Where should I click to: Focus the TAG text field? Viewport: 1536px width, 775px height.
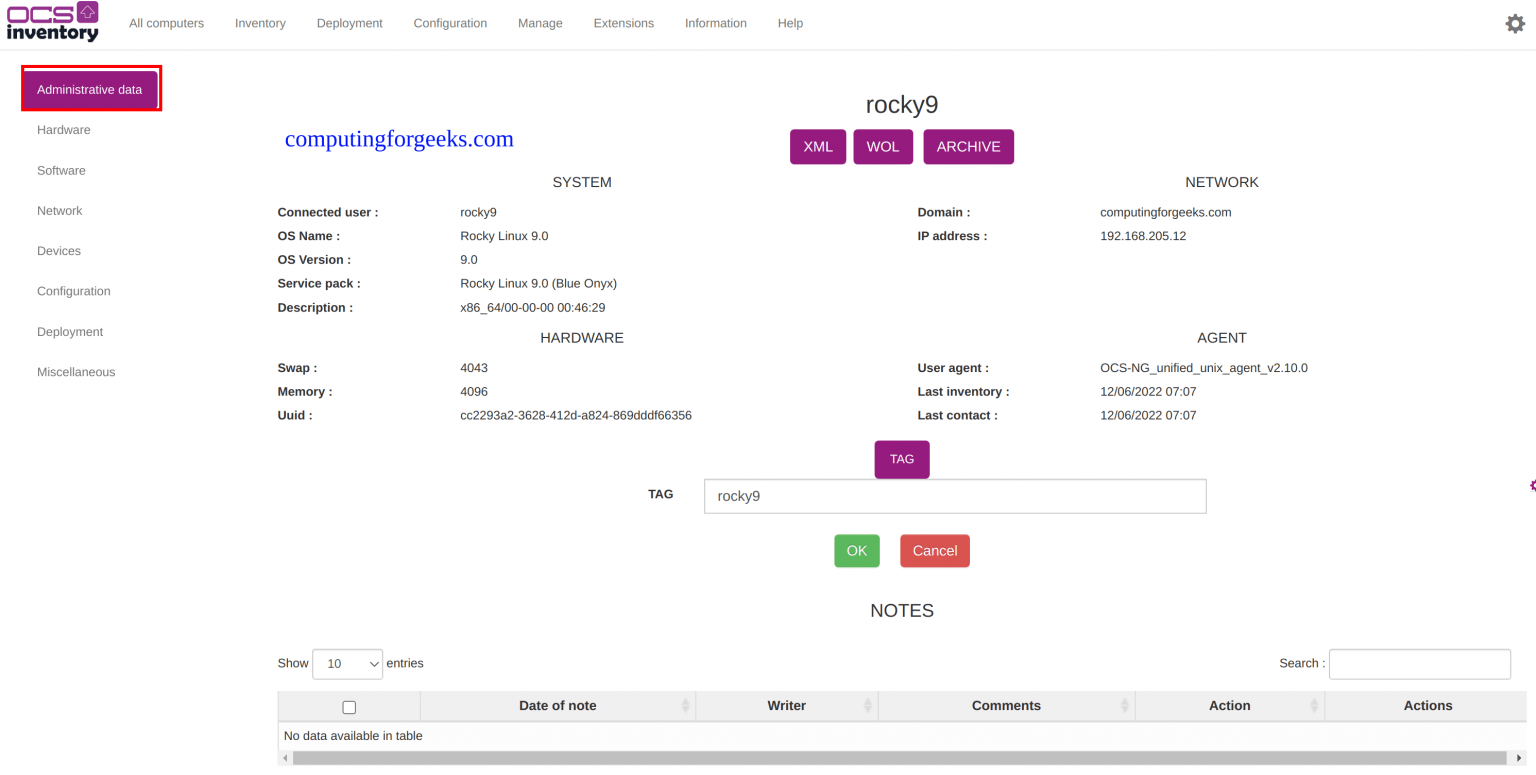(954, 496)
